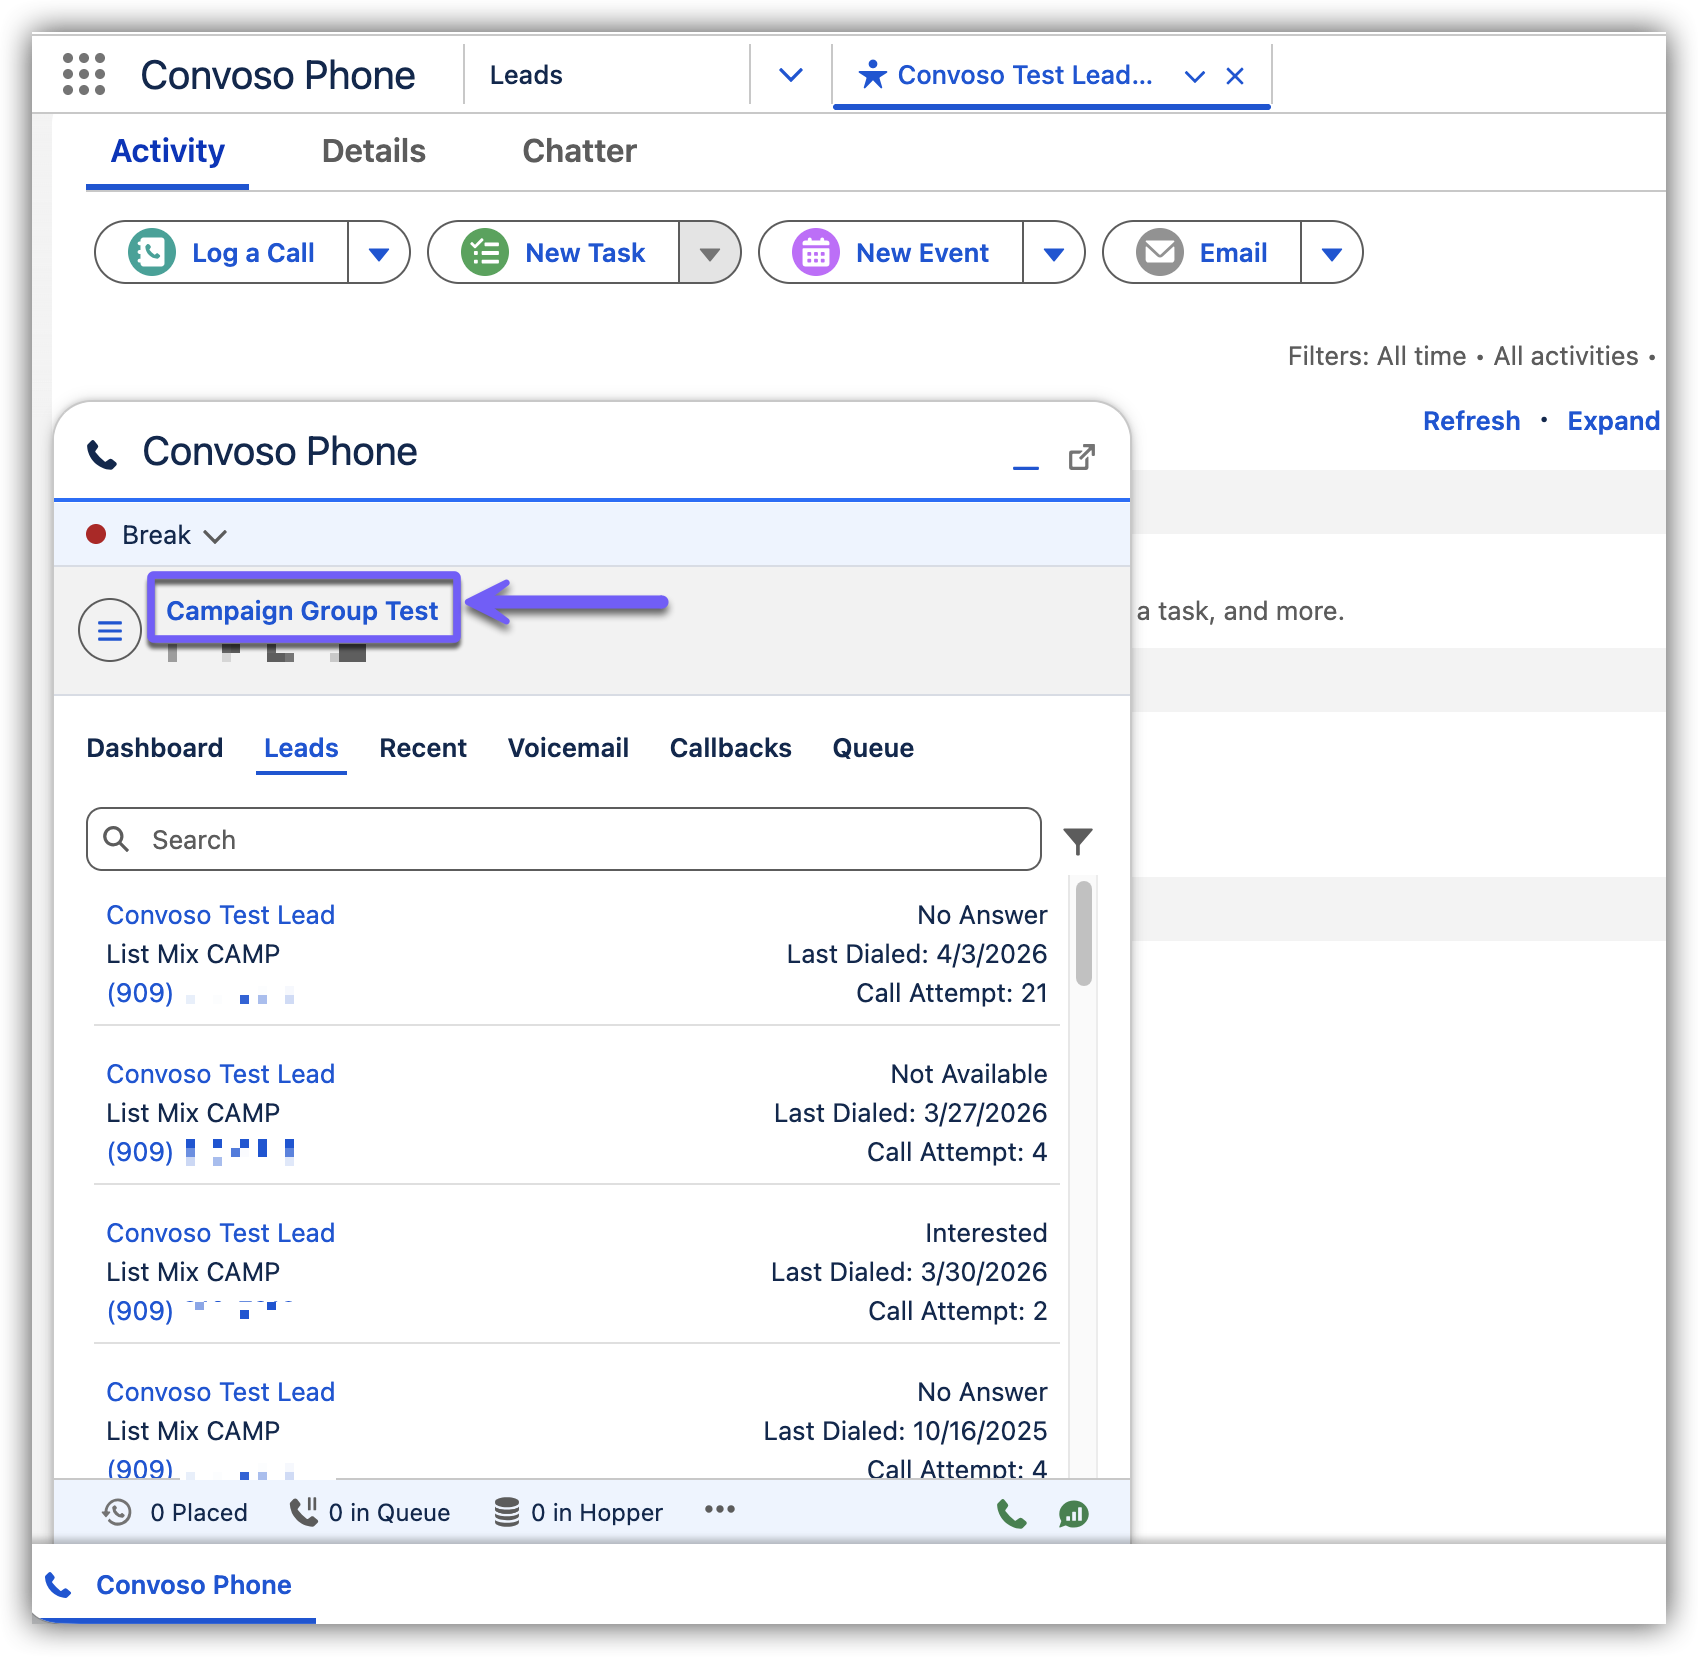Open the app launcher grid icon

pyautogui.click(x=84, y=75)
